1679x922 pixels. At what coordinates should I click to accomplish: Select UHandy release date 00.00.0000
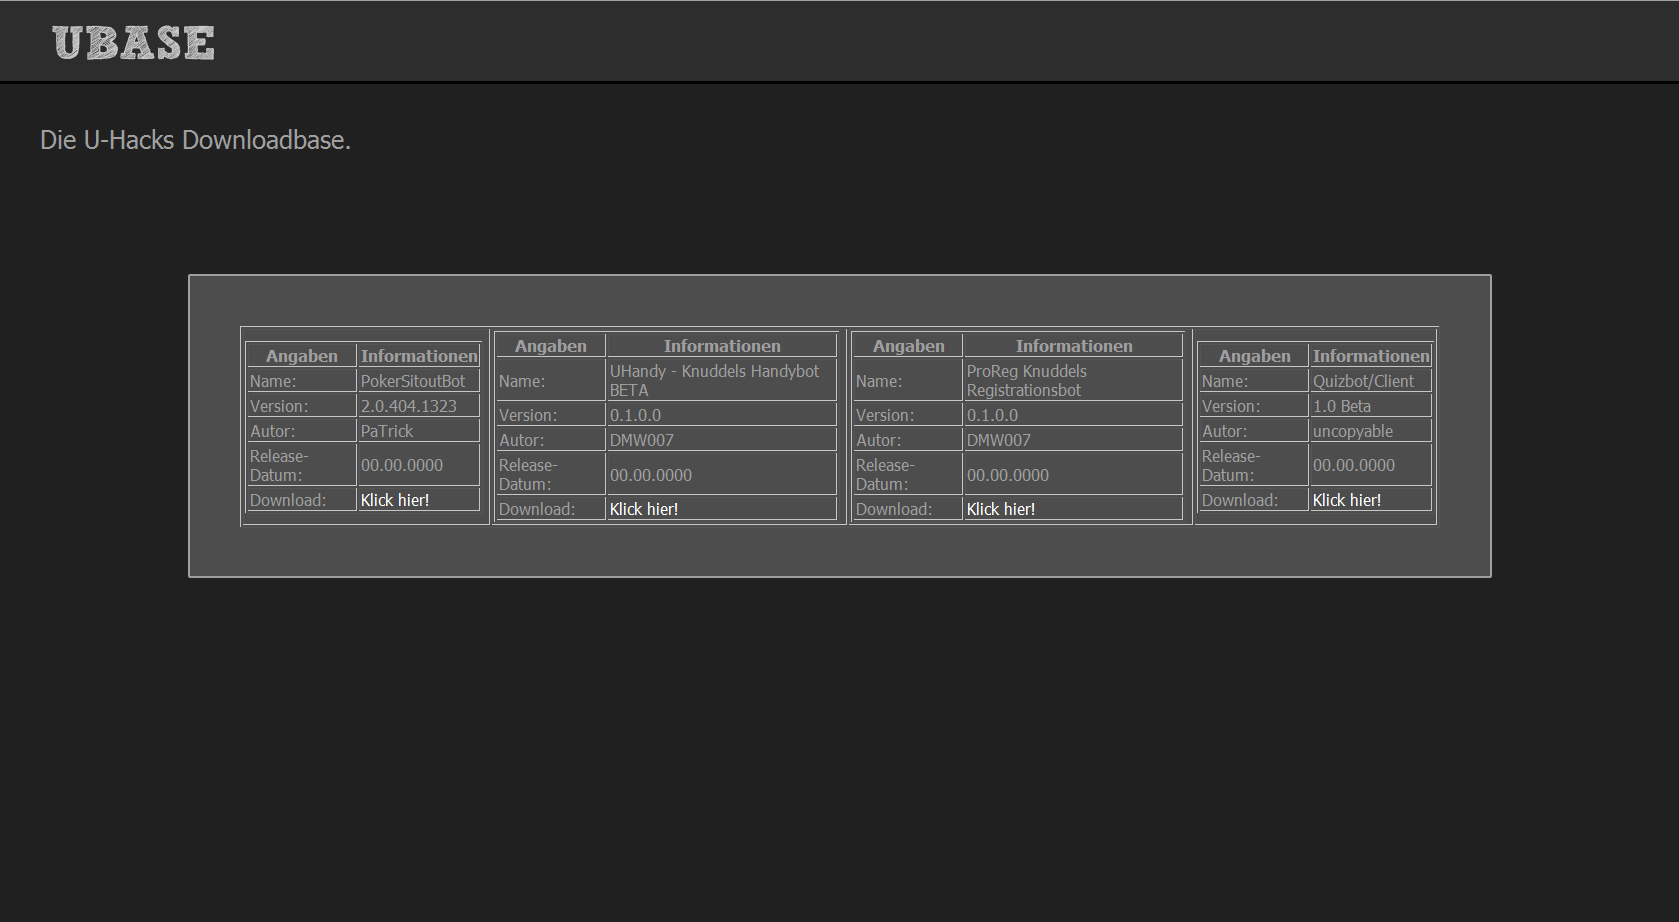tap(721, 475)
